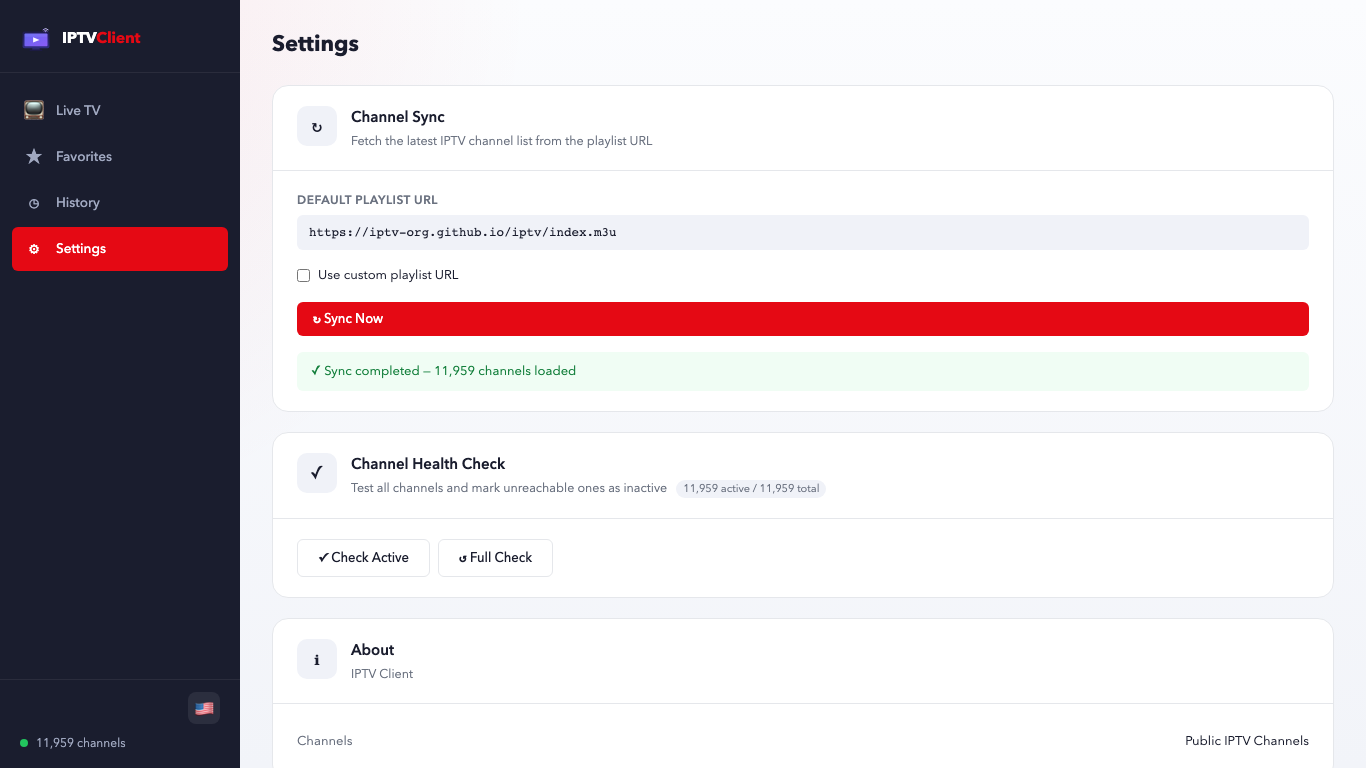This screenshot has height=768, width=1366.
Task: Enable the Use custom playlist URL checkbox
Action: [x=304, y=275]
